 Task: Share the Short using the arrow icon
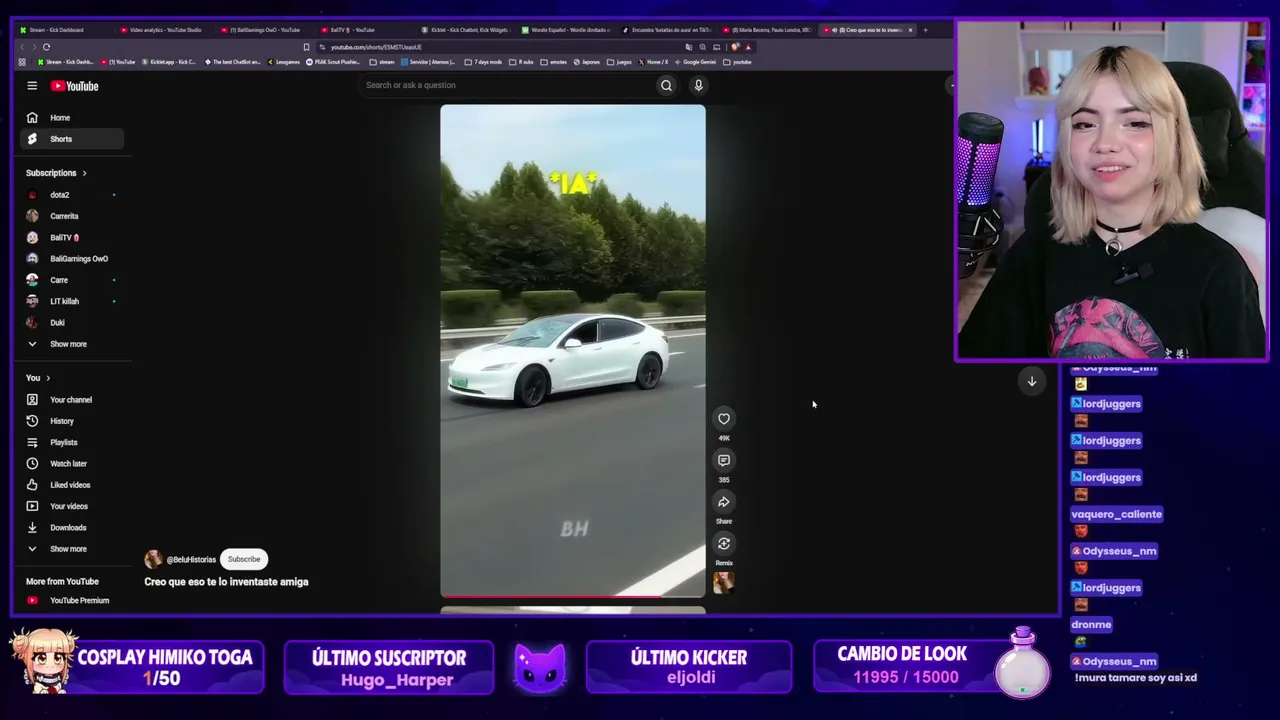[724, 502]
